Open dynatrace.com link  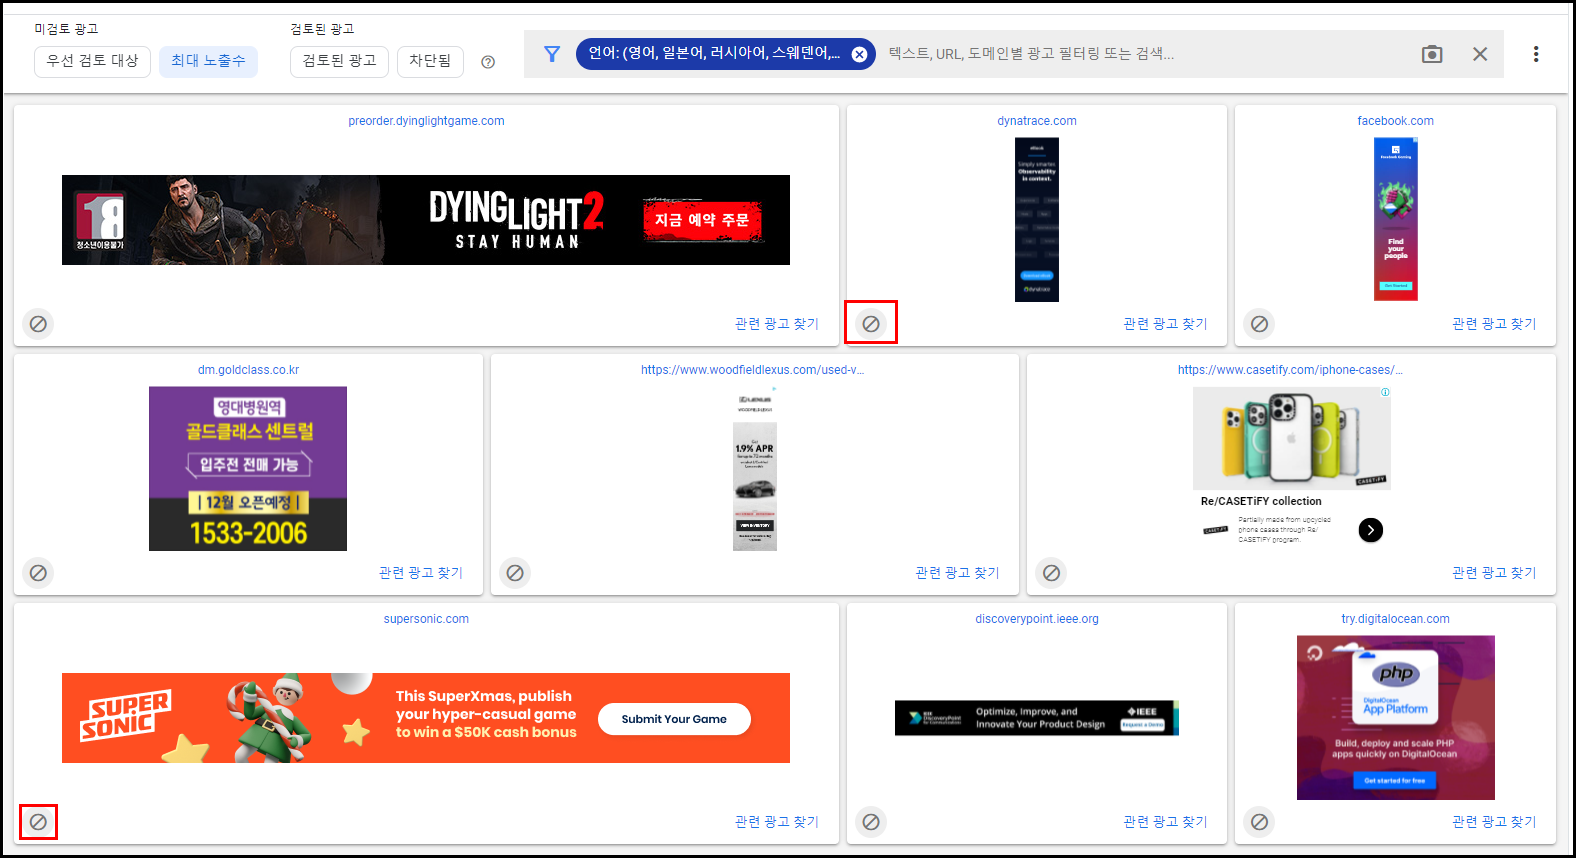(1037, 121)
